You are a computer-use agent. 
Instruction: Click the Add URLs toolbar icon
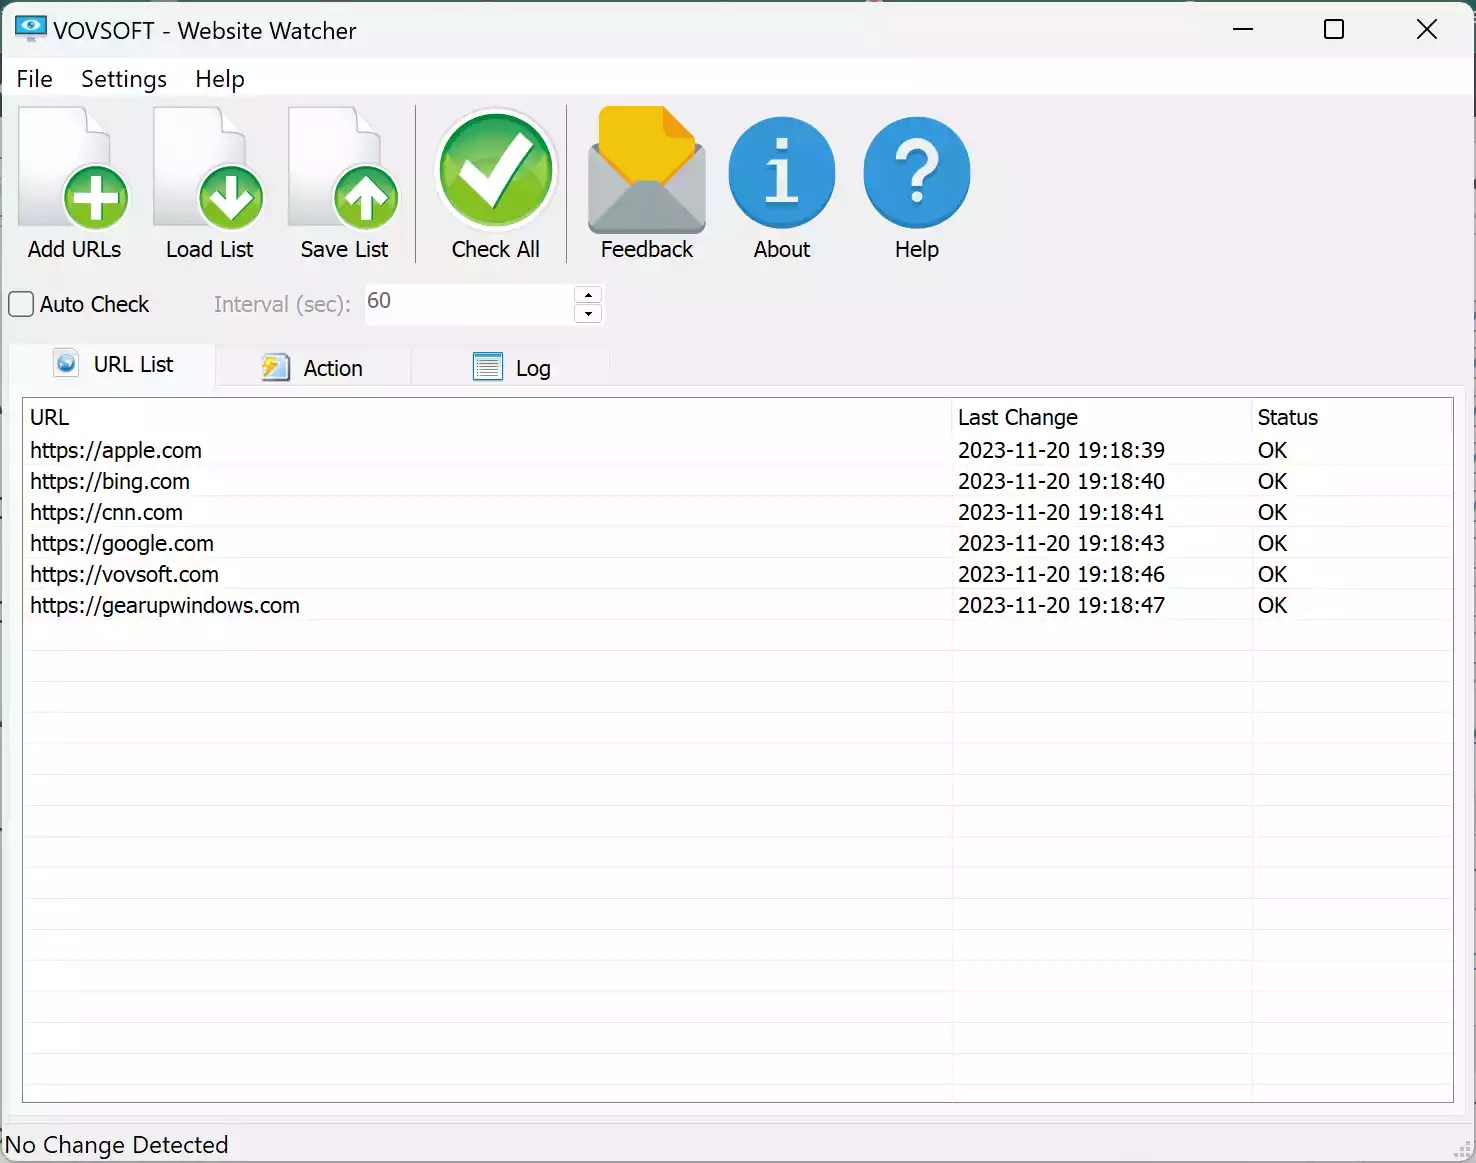tap(75, 184)
